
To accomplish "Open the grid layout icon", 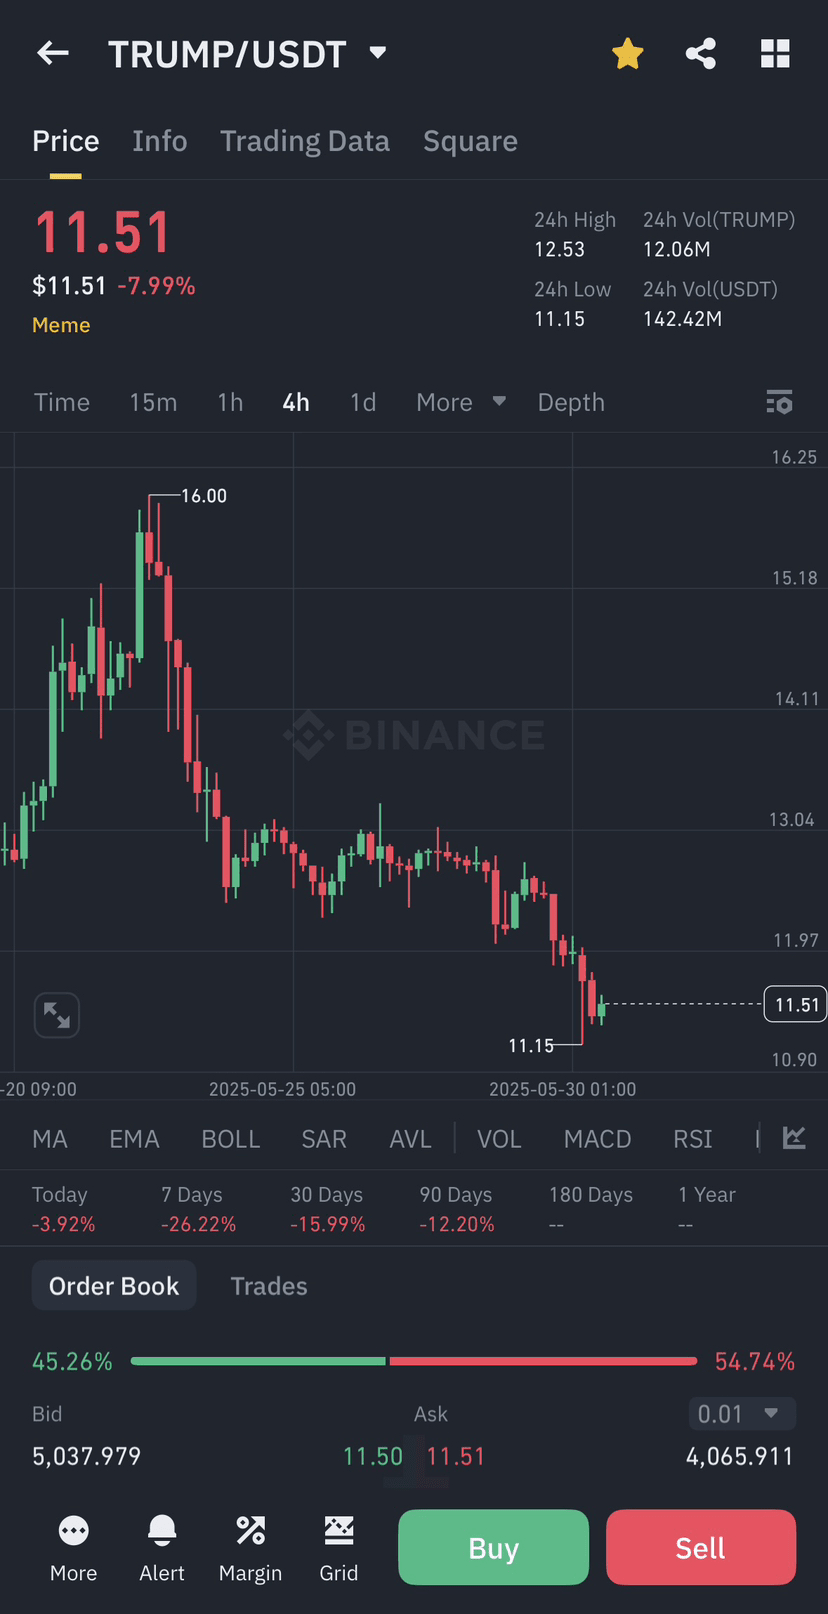I will click(775, 53).
